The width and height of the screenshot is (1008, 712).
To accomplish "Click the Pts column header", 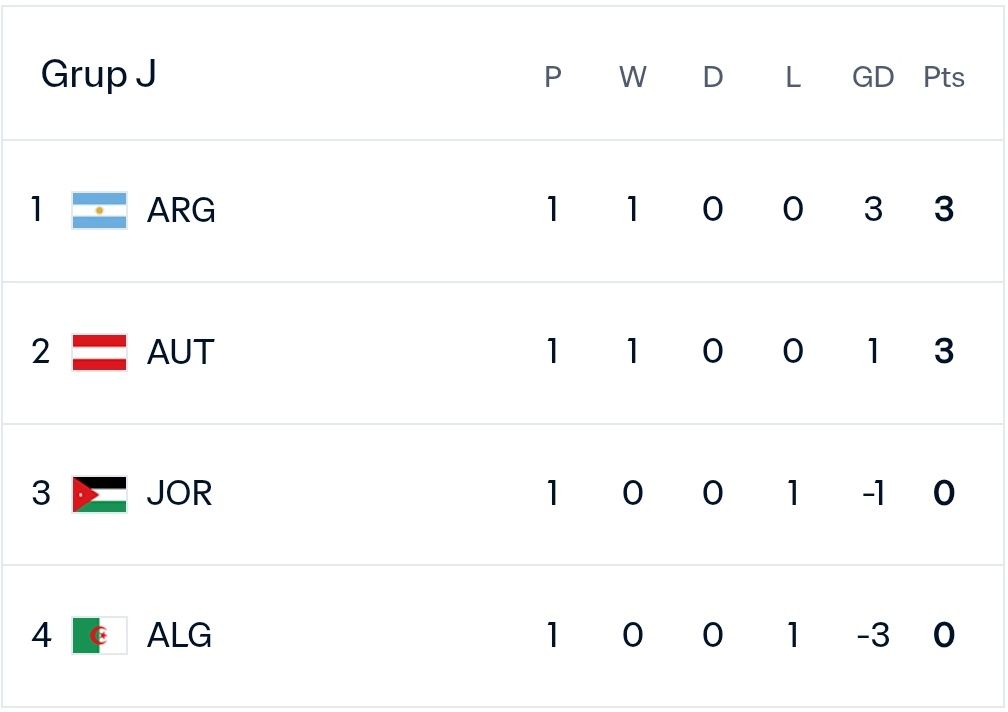I will 944,77.
